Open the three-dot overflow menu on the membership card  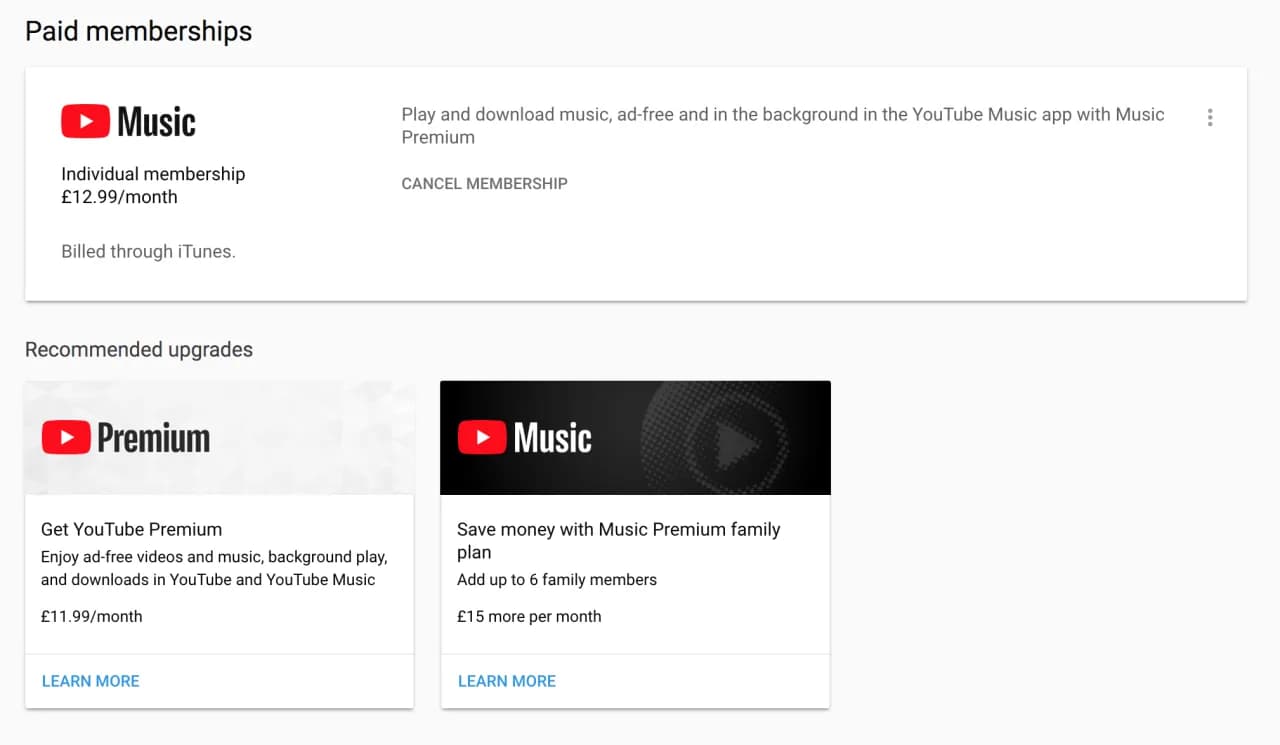pyautogui.click(x=1210, y=117)
